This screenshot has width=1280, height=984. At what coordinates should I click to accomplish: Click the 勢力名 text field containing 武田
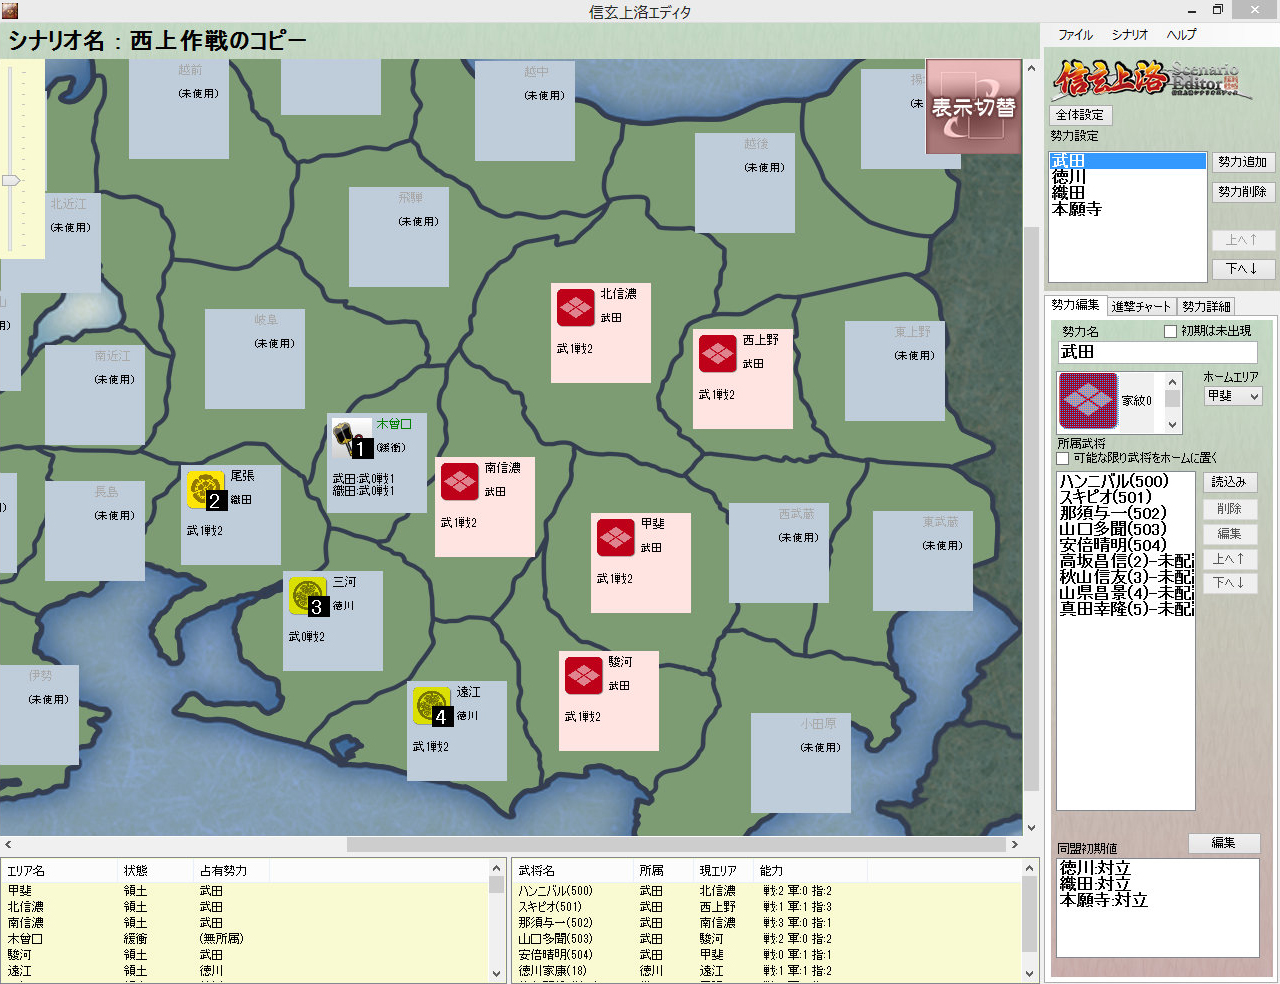[1156, 352]
